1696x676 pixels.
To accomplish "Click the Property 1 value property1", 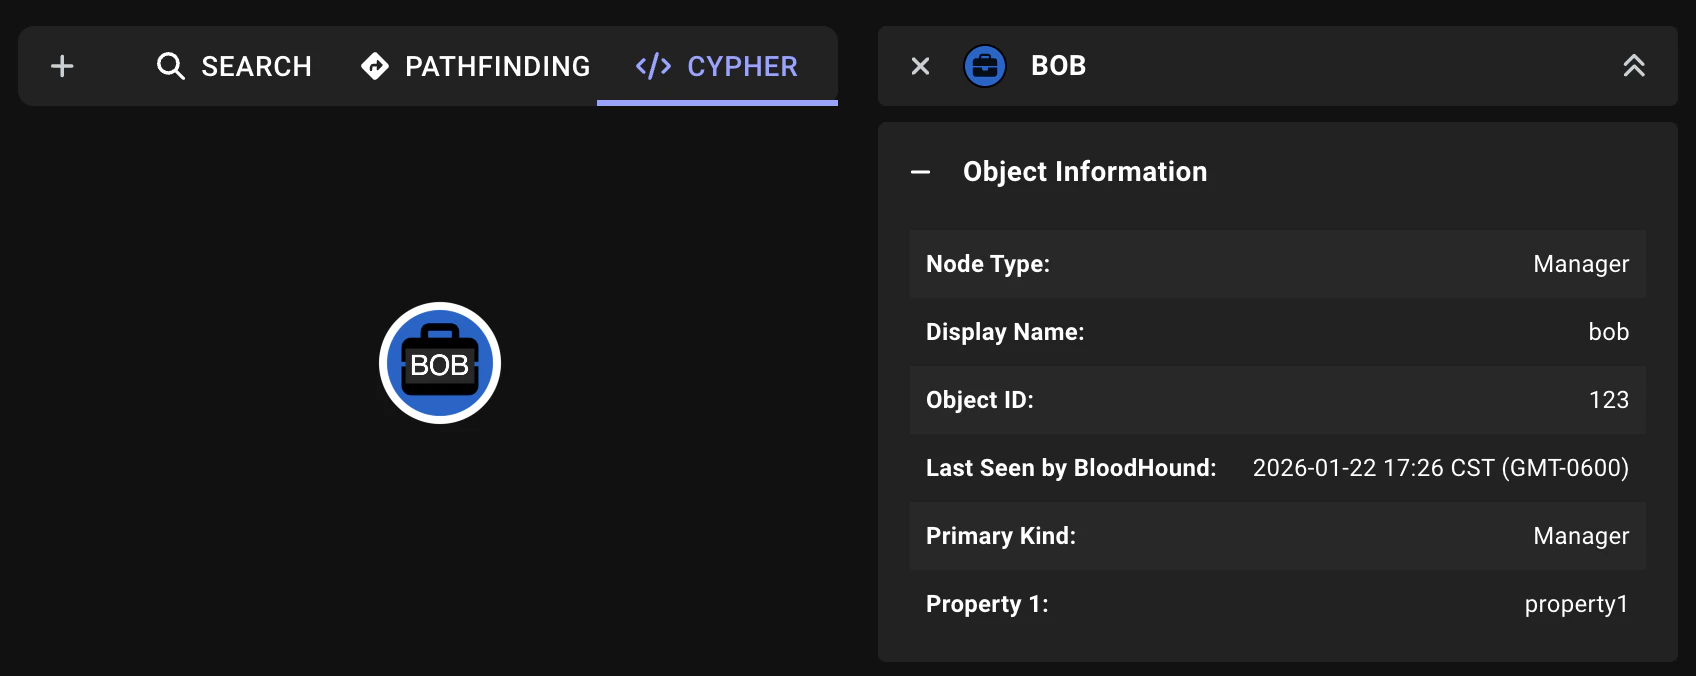I will pyautogui.click(x=1576, y=603).
